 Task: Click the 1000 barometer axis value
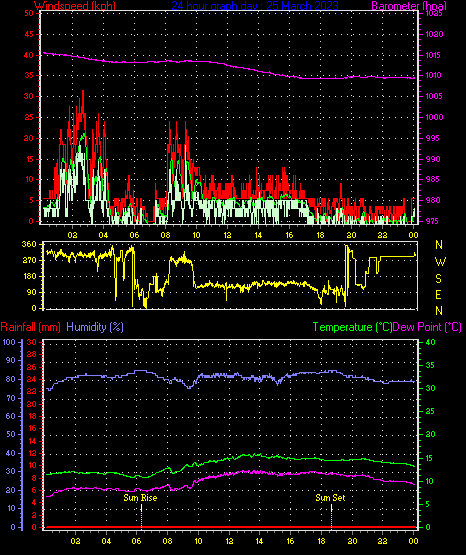coord(434,117)
